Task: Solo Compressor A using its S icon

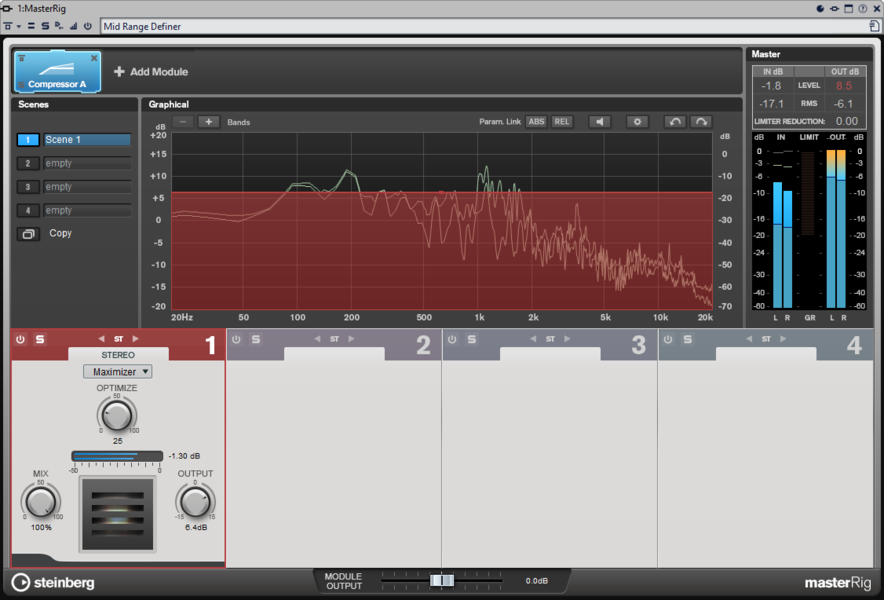Action: [x=21, y=85]
